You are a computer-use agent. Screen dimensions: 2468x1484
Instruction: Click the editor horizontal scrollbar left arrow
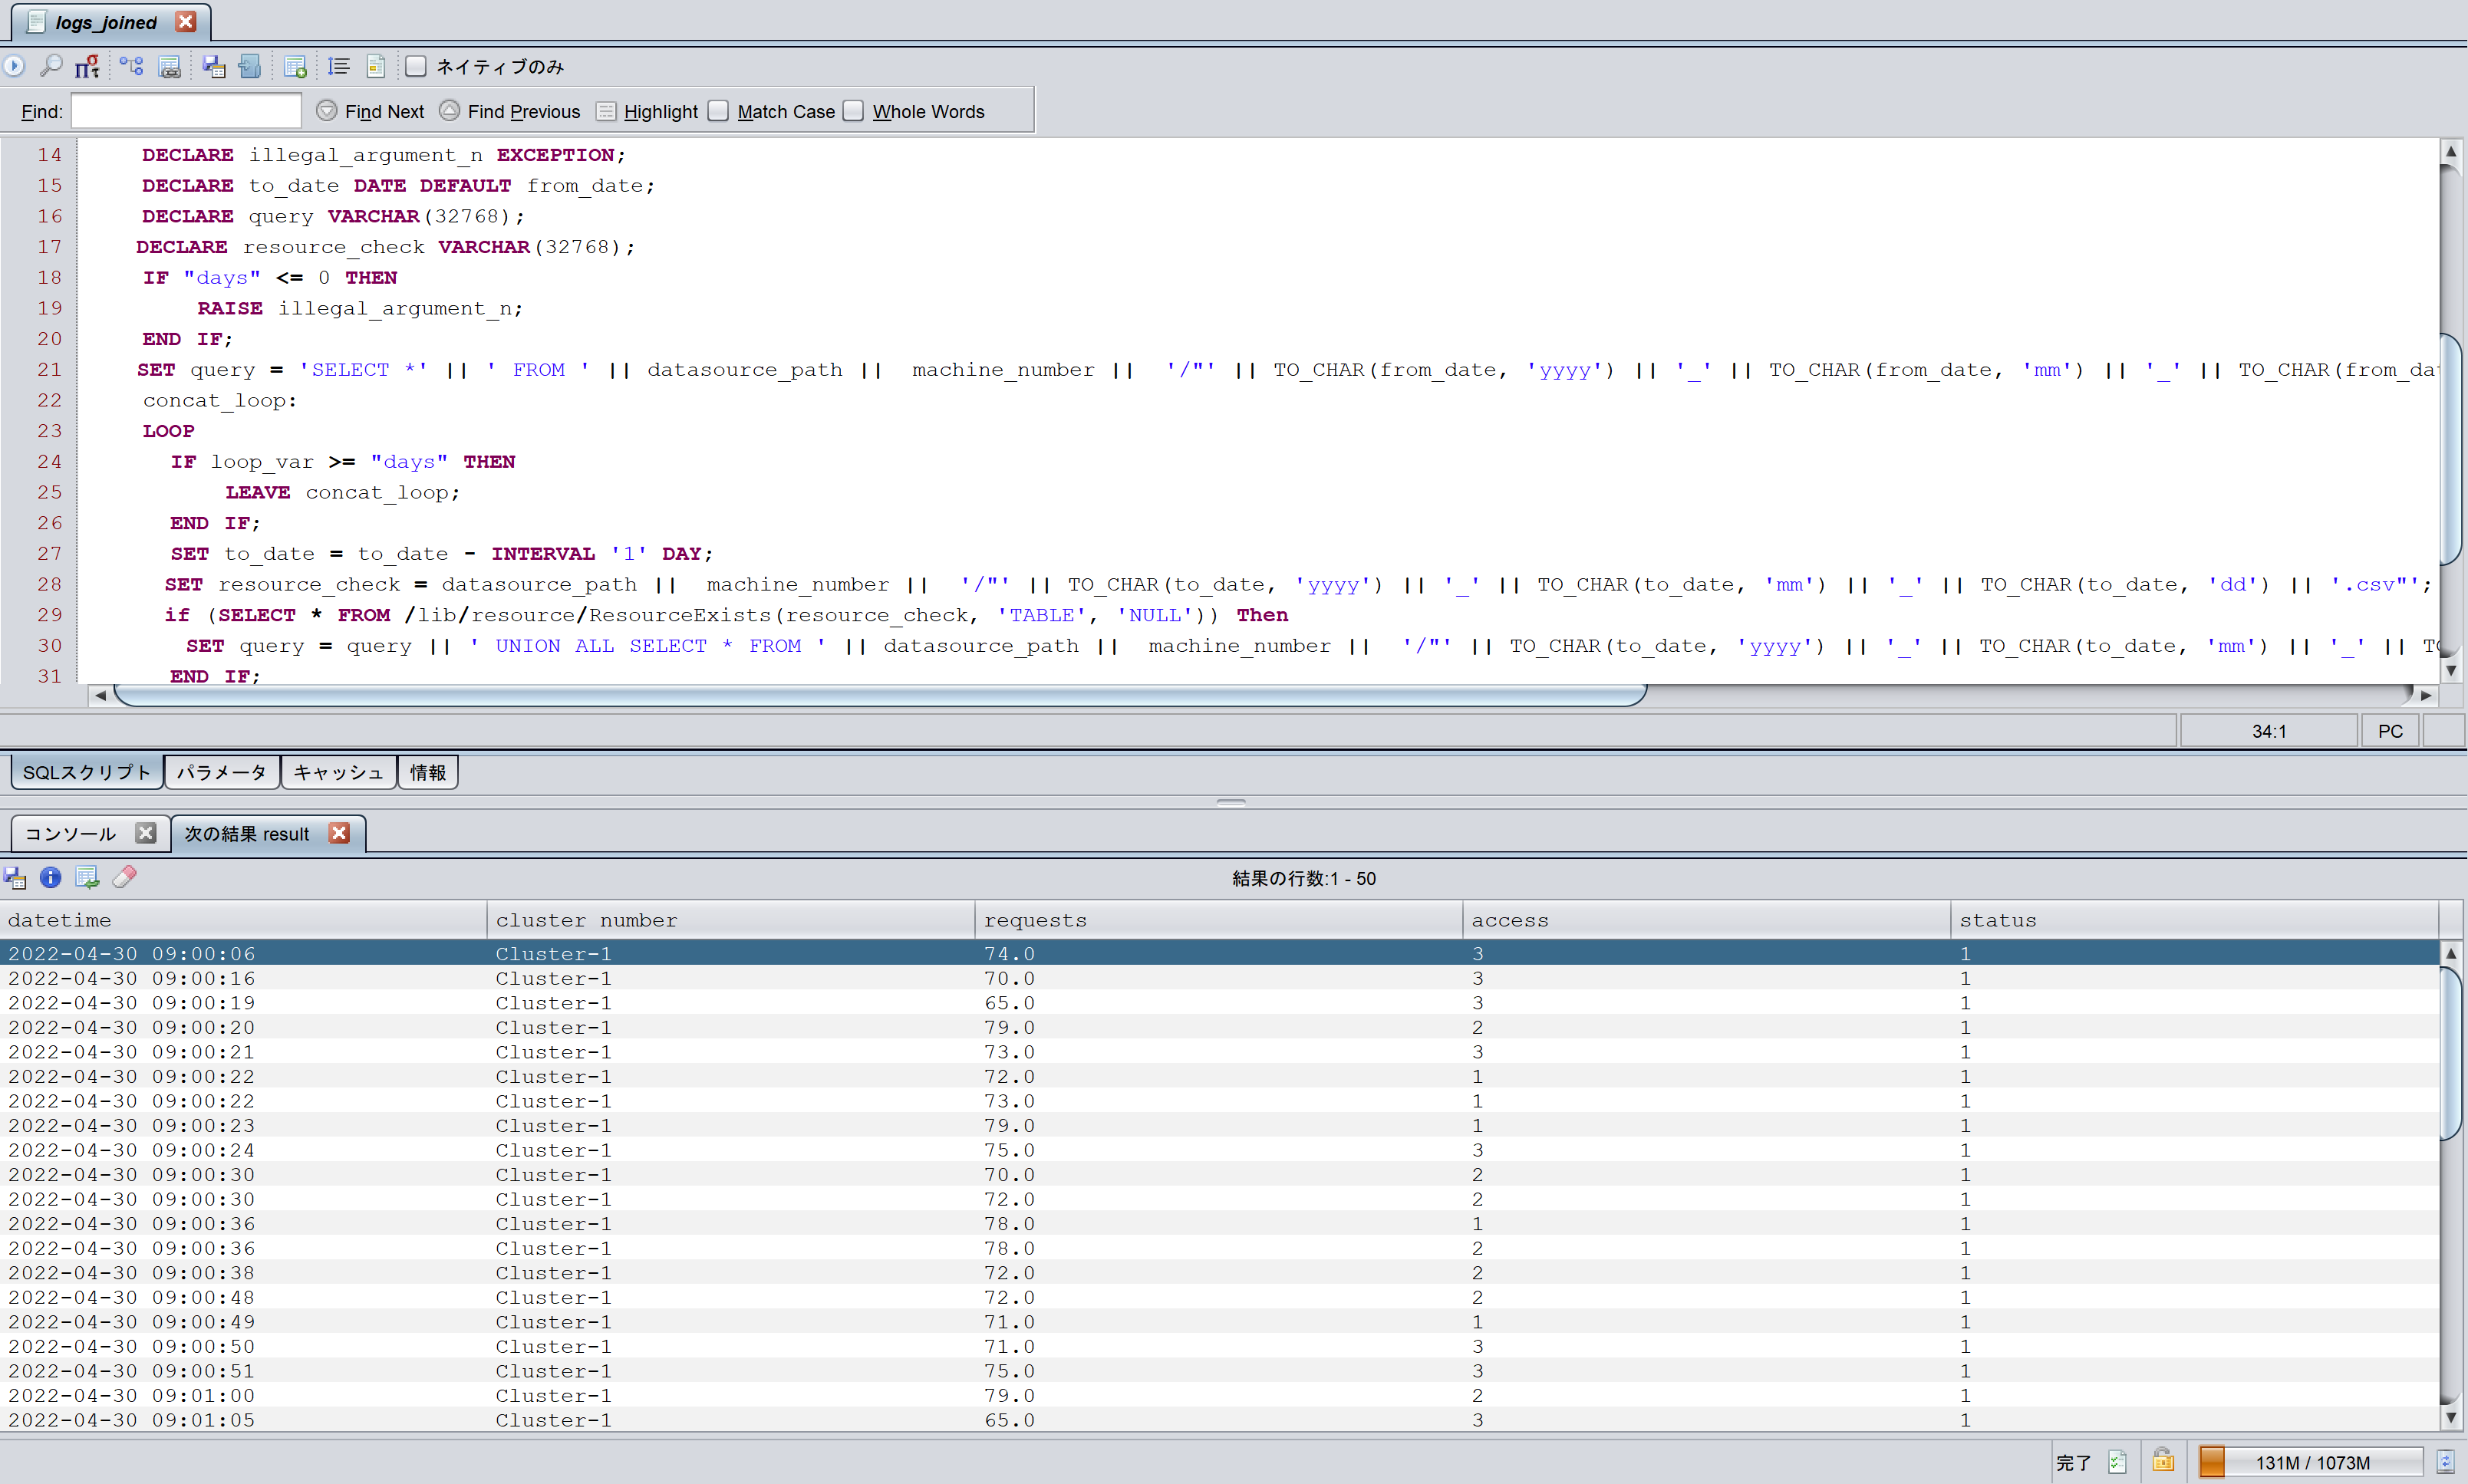click(x=100, y=695)
